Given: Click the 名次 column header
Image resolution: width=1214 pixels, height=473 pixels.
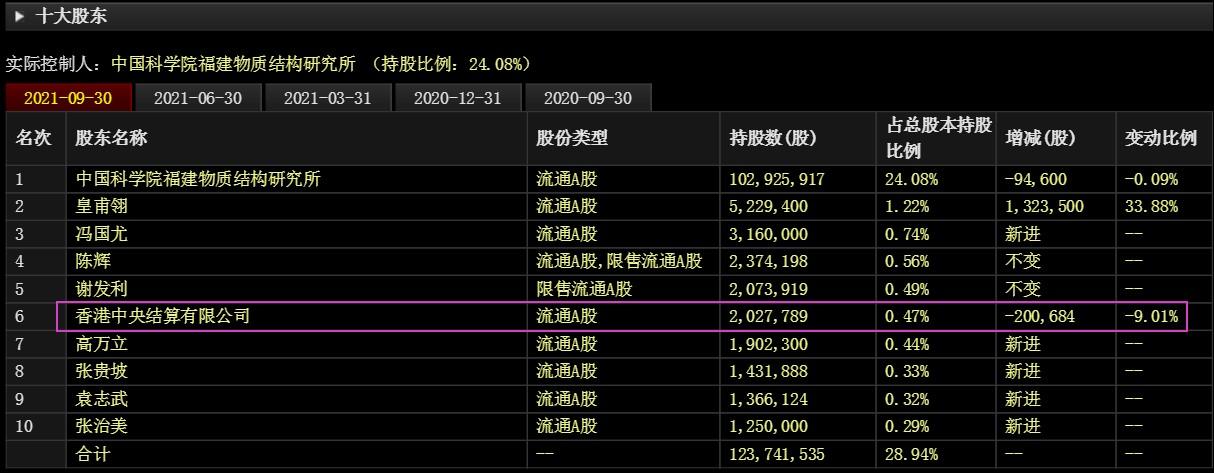Looking at the screenshot, I should coord(33,139).
